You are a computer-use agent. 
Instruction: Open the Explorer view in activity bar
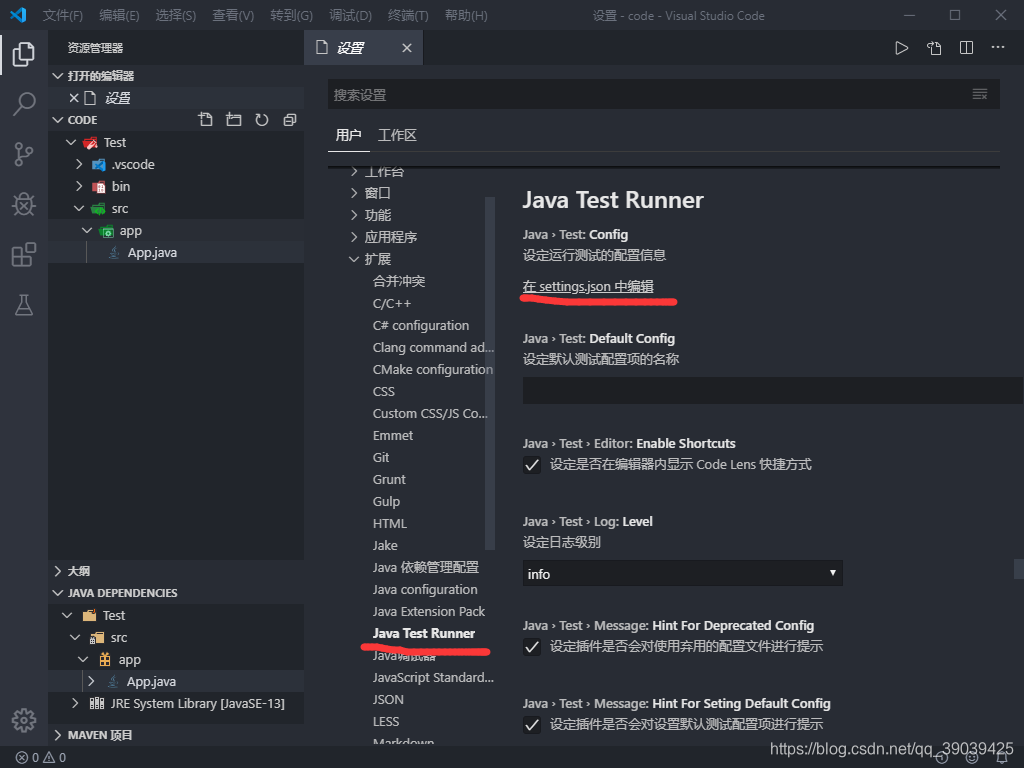click(x=24, y=54)
